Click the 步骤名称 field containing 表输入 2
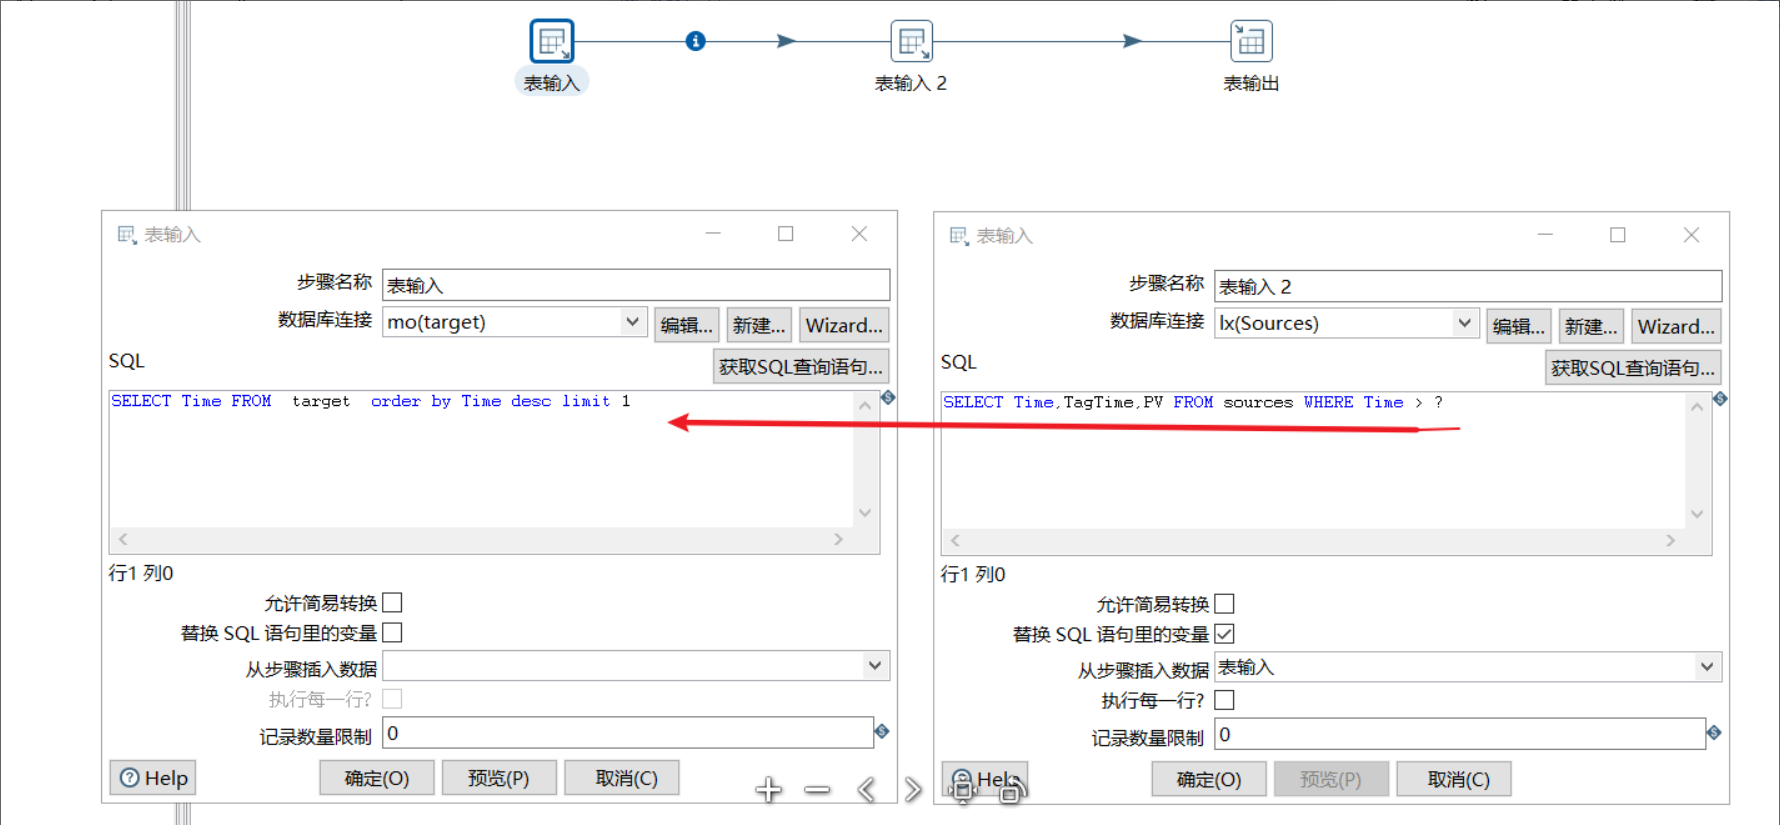 1468,286
